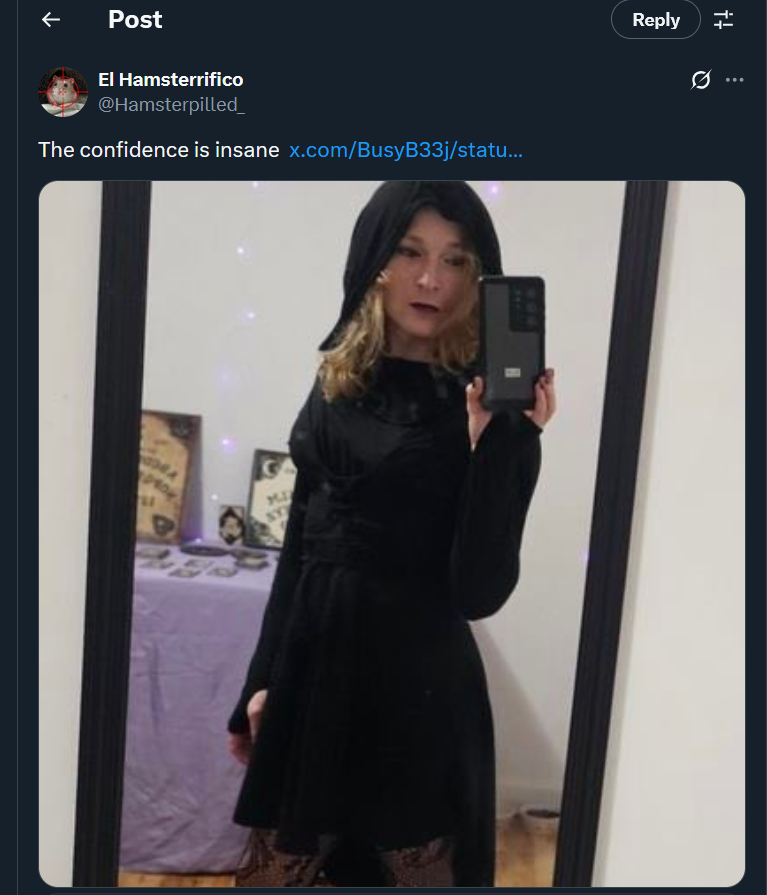Image resolution: width=767 pixels, height=895 pixels.
Task: Click the El Hamsterrifico display name
Action: tap(171, 79)
